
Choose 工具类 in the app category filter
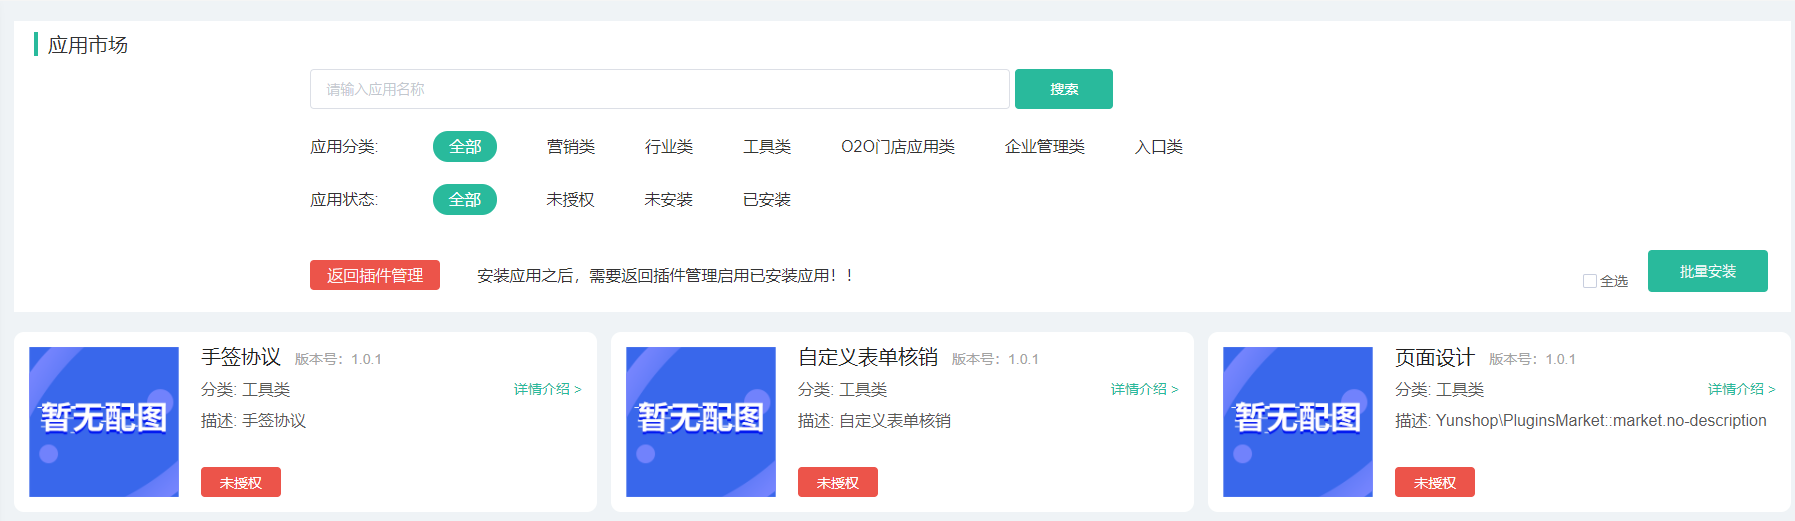point(766,147)
